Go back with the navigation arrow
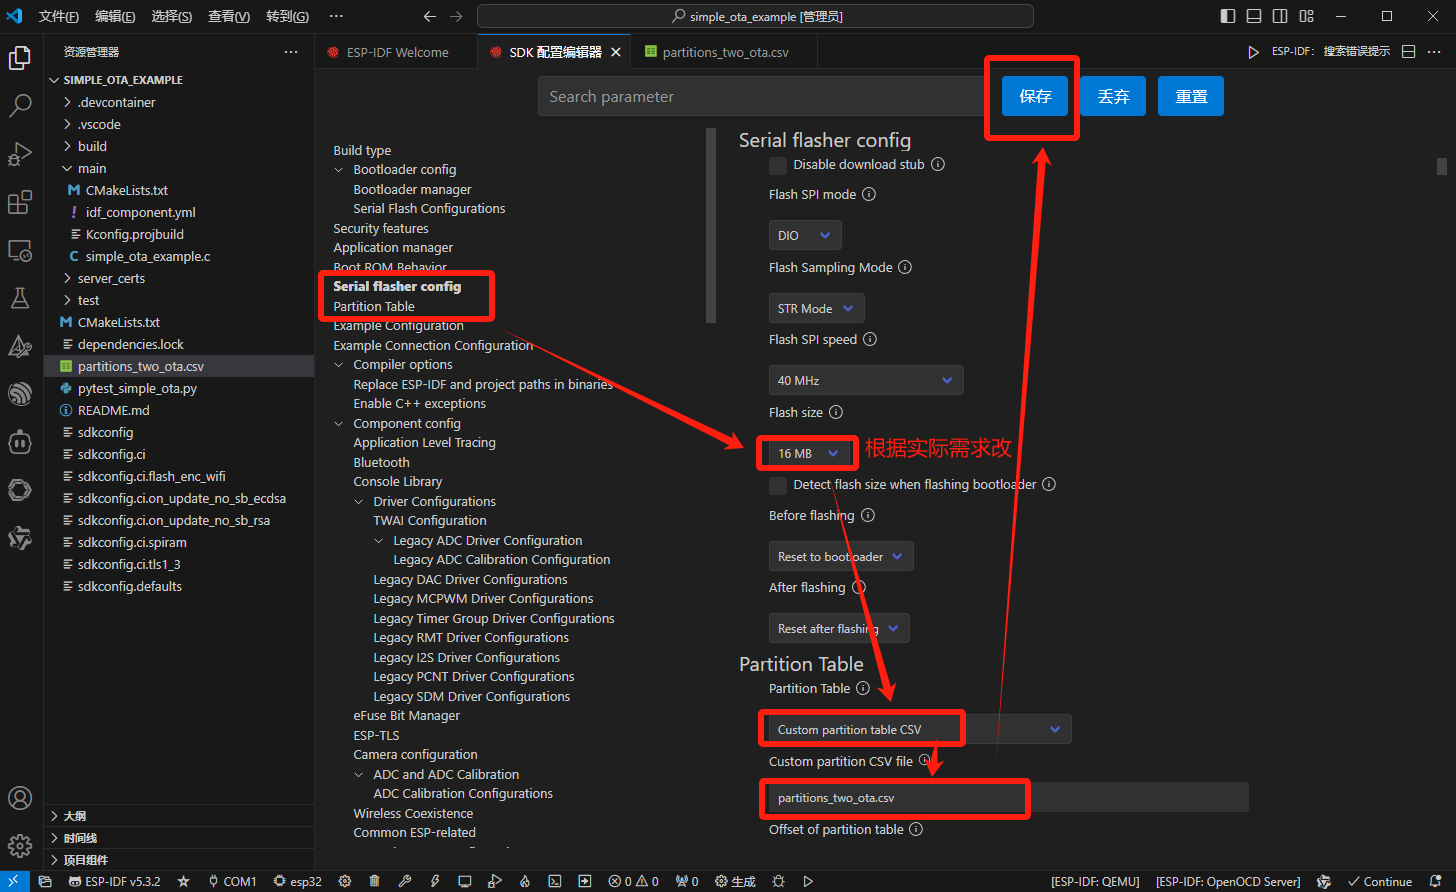Image resolution: width=1456 pixels, height=892 pixels. [x=430, y=16]
